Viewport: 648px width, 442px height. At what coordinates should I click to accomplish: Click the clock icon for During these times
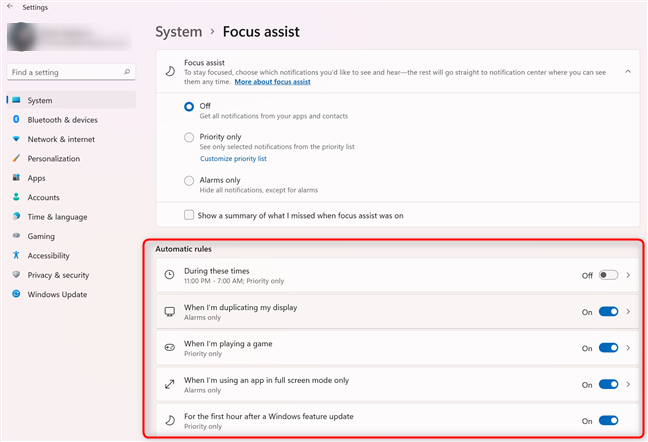(x=169, y=275)
